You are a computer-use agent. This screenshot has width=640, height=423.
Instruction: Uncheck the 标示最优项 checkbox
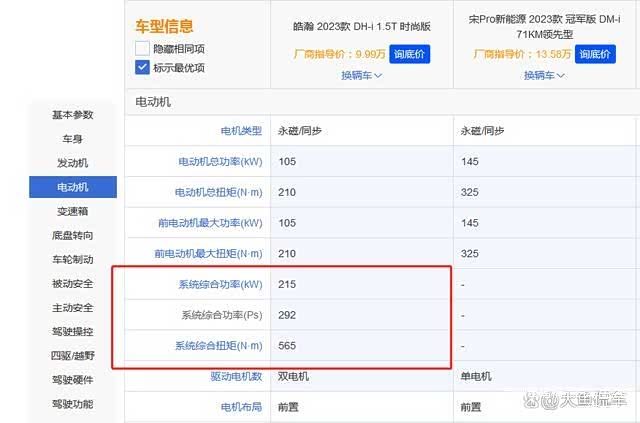142,68
